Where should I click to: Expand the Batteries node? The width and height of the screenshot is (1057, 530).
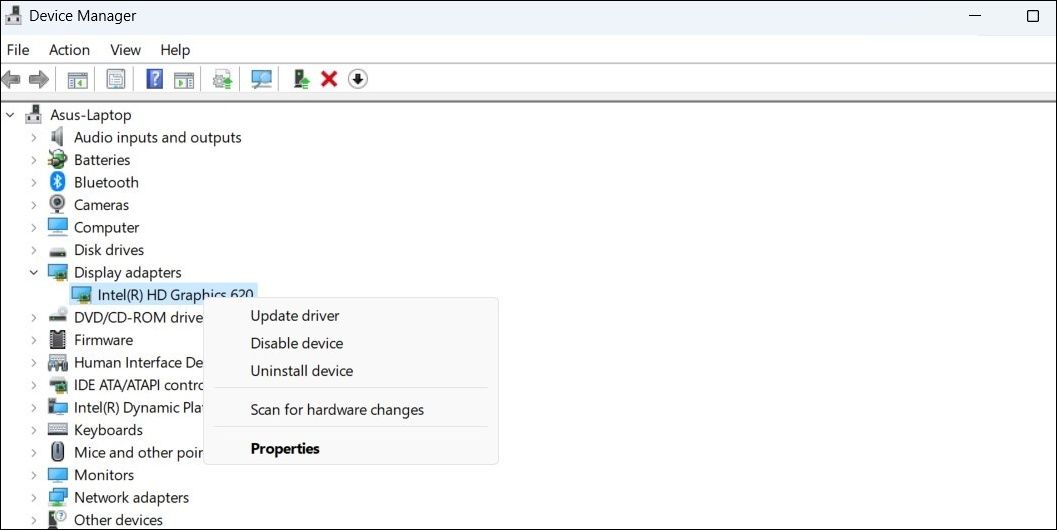(x=34, y=160)
